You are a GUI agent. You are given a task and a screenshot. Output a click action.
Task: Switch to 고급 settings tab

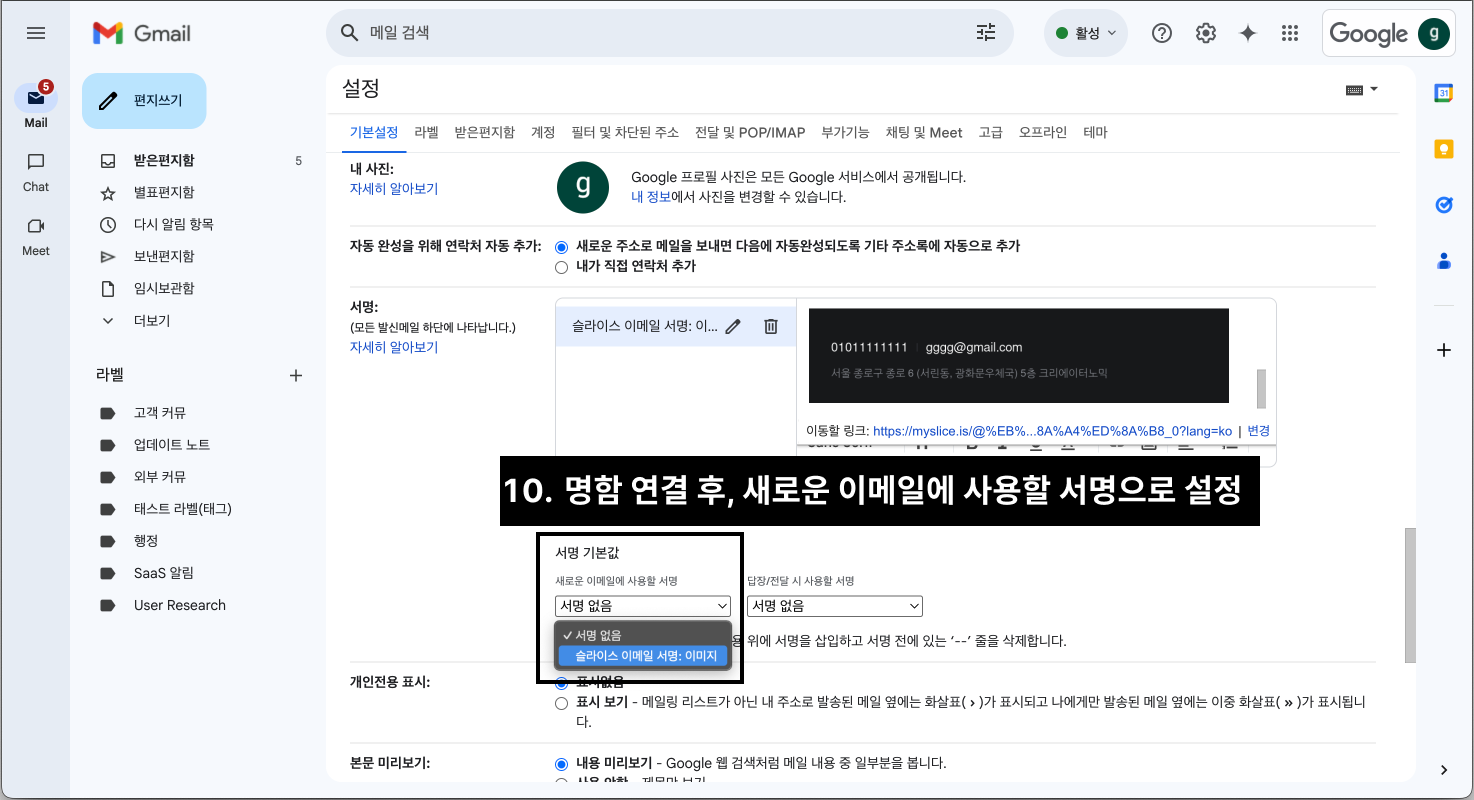pos(990,132)
